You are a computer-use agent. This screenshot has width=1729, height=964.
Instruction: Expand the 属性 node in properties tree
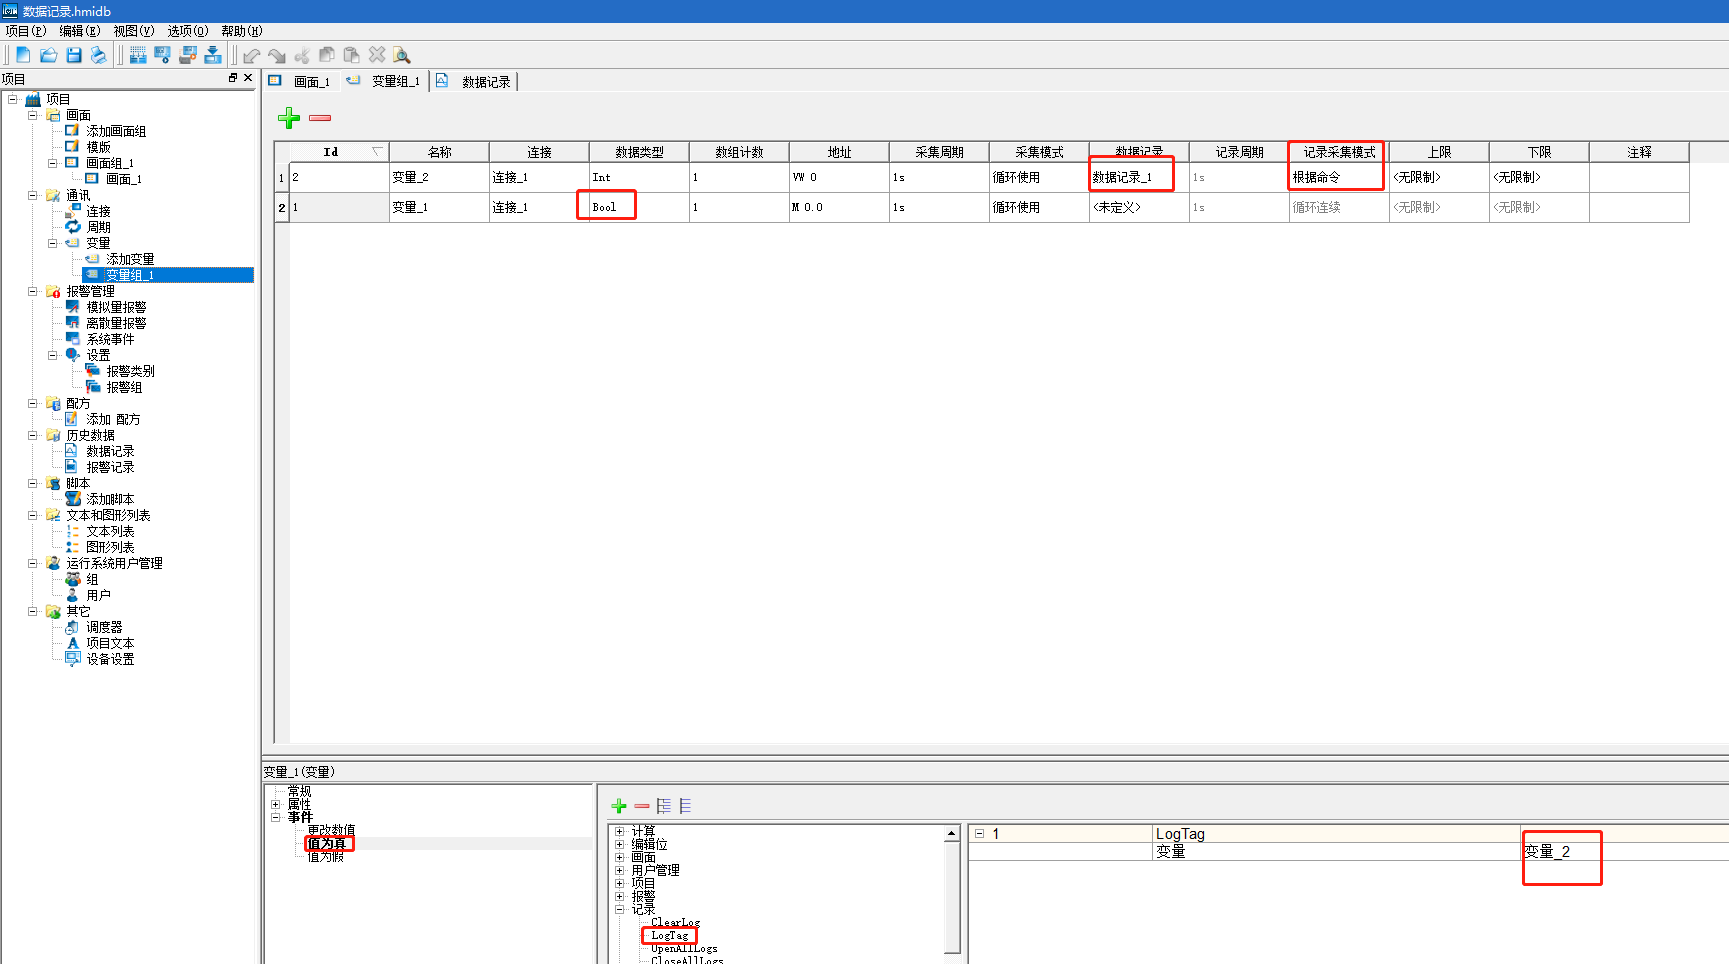[276, 804]
